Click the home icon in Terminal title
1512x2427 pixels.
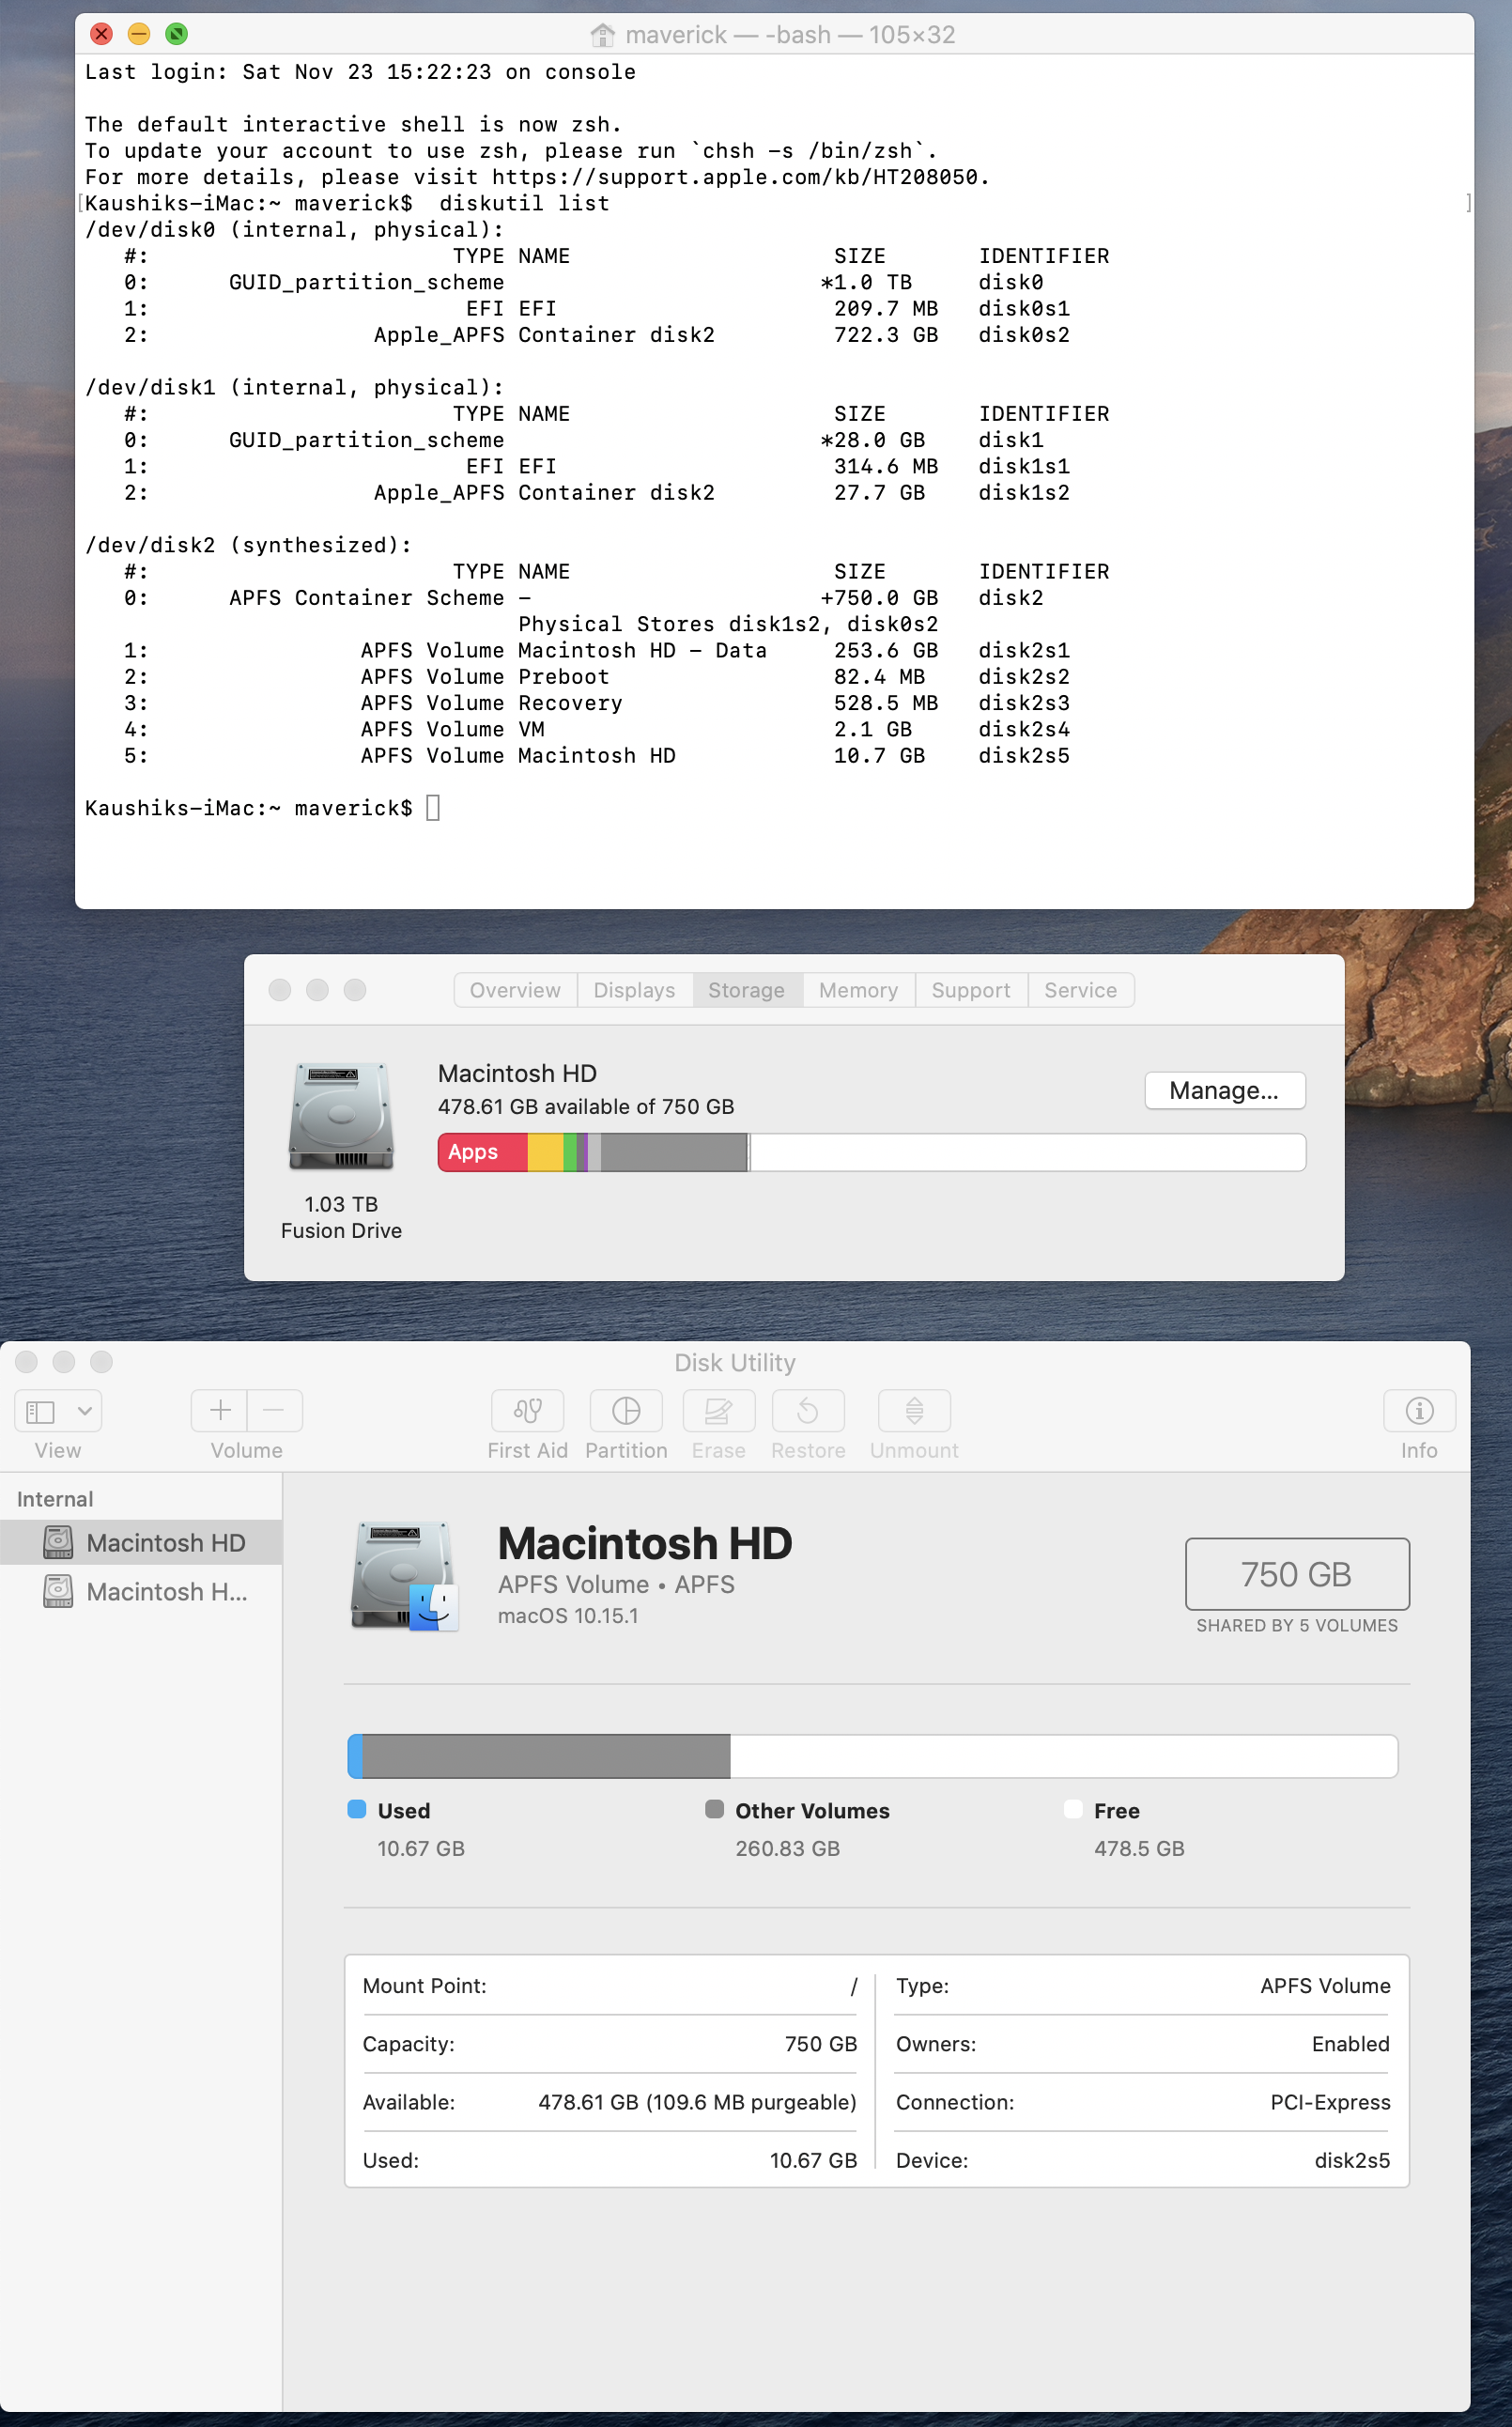[x=602, y=35]
